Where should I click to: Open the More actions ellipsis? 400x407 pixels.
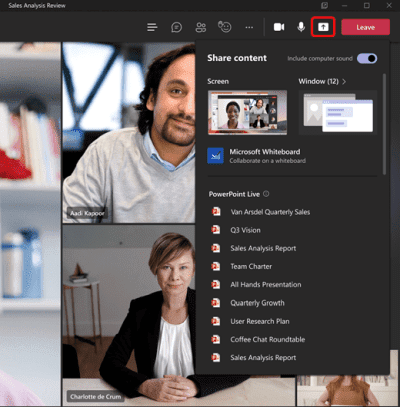(x=249, y=27)
